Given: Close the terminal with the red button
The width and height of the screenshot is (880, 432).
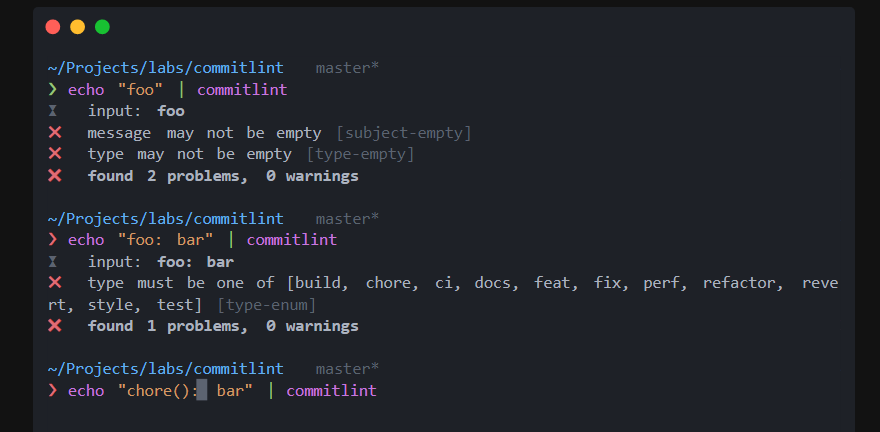Looking at the screenshot, I should [53, 27].
